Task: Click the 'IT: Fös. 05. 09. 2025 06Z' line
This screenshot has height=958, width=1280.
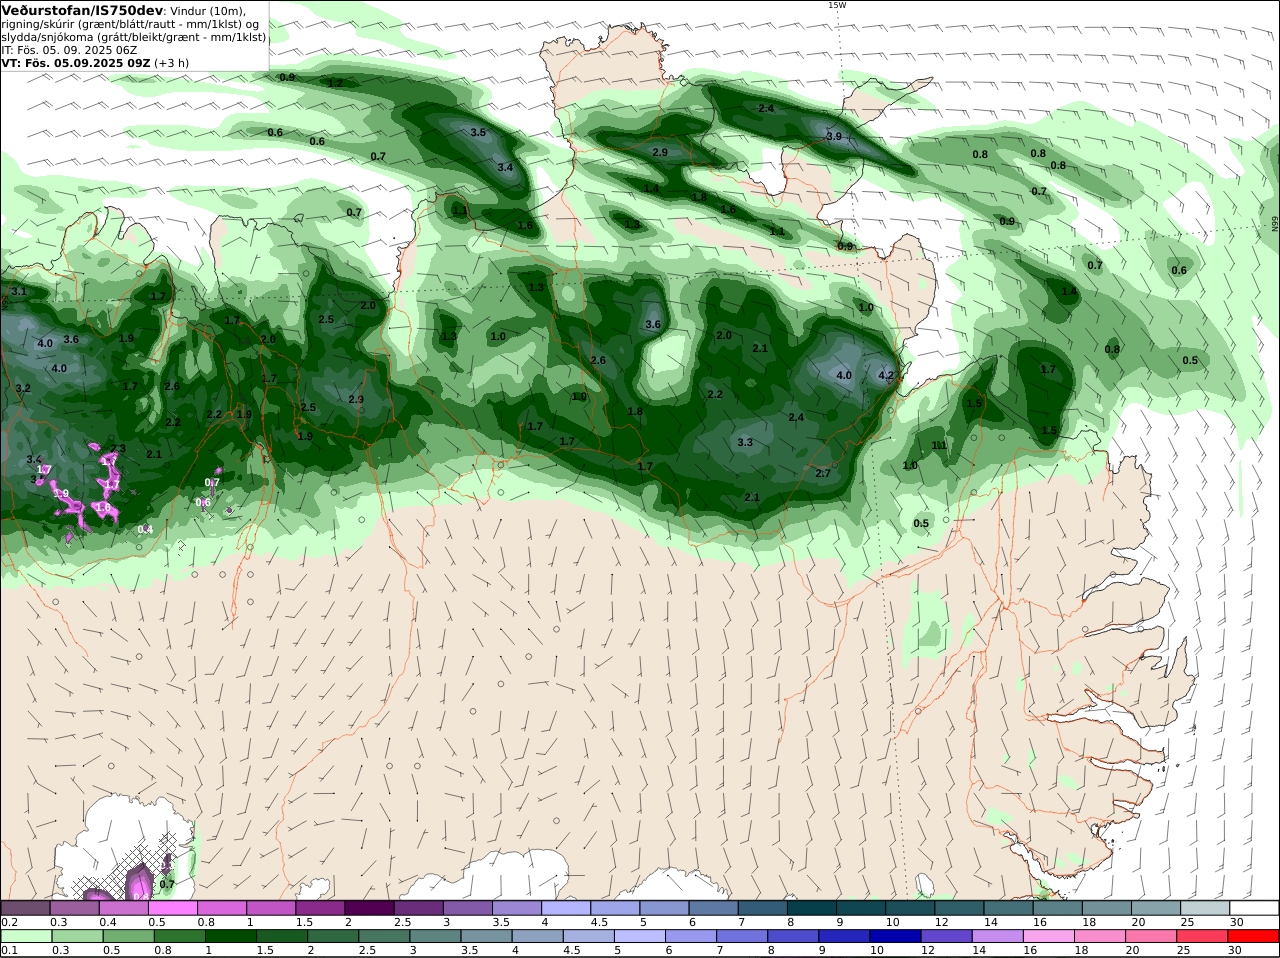Action: (x=69, y=50)
